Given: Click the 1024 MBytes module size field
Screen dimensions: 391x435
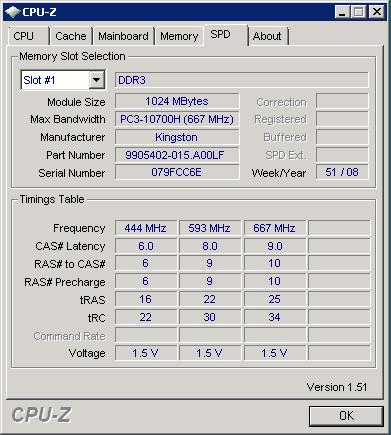Looking at the screenshot, I should (x=177, y=101).
